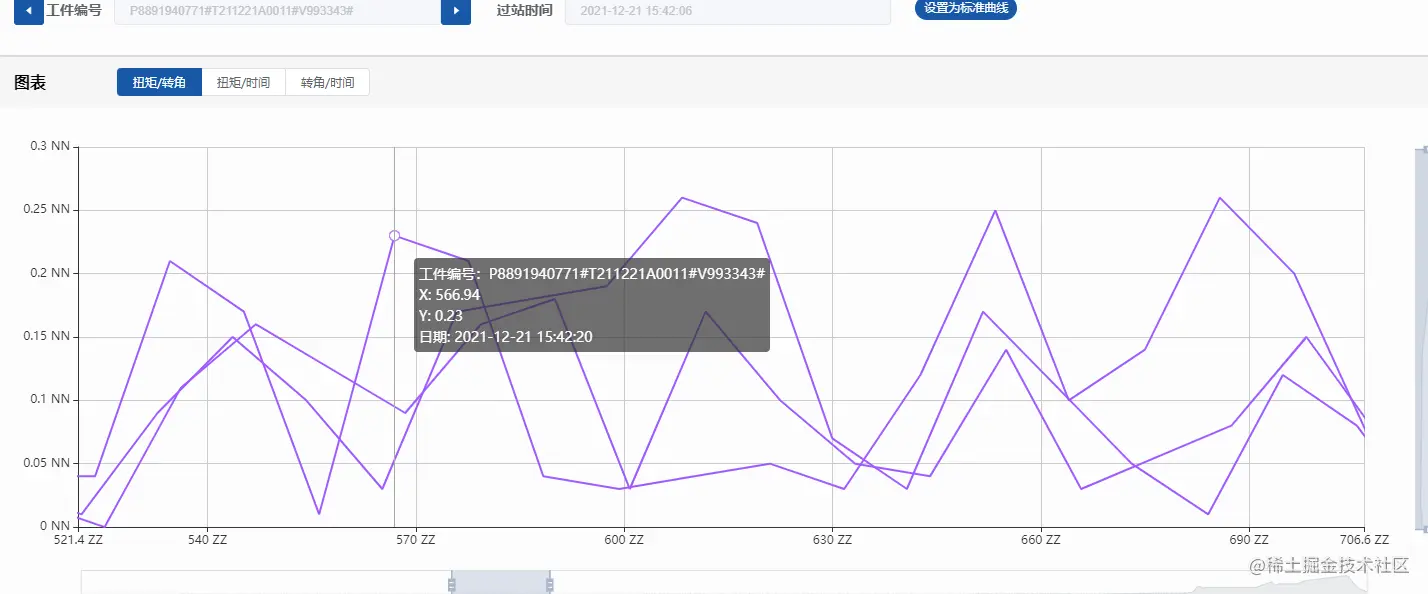Image resolution: width=1428 pixels, height=594 pixels.
Task: Click the Y: 0.23 tooltip value
Action: tap(441, 315)
